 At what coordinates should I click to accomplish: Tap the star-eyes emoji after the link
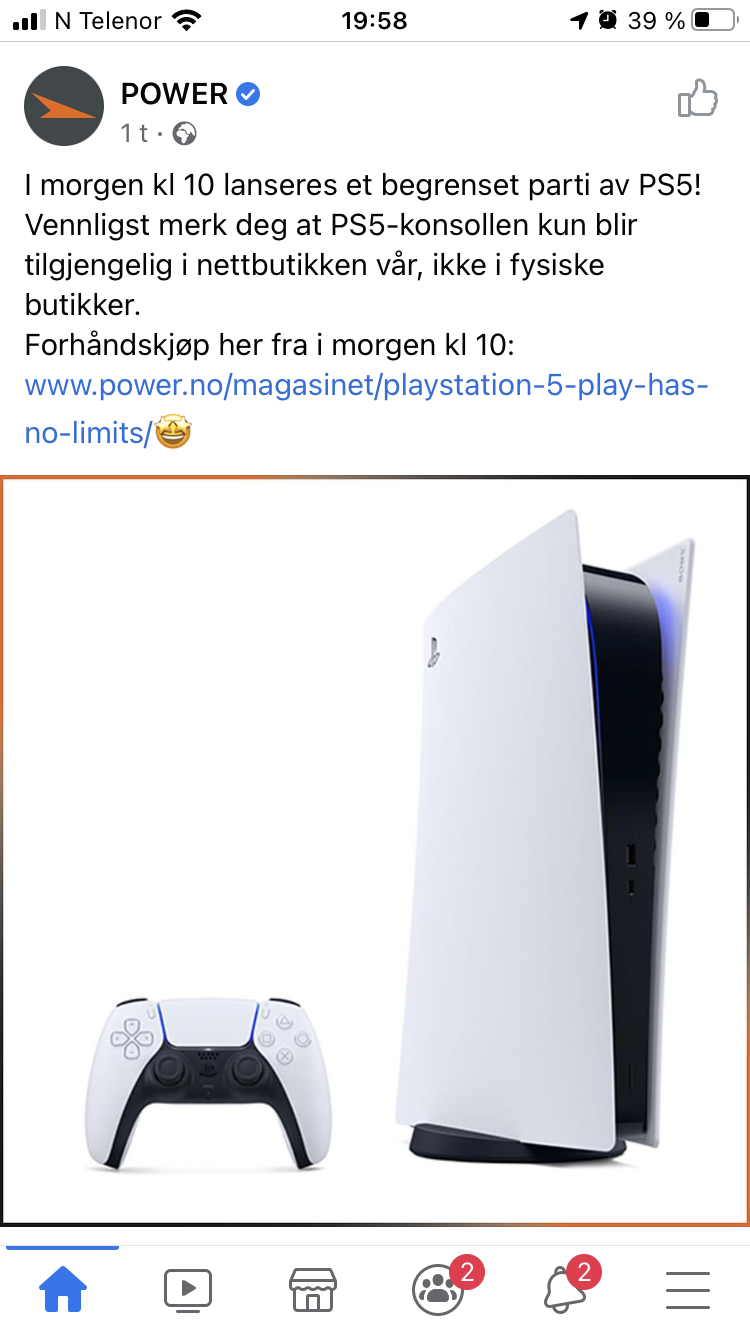(x=173, y=433)
